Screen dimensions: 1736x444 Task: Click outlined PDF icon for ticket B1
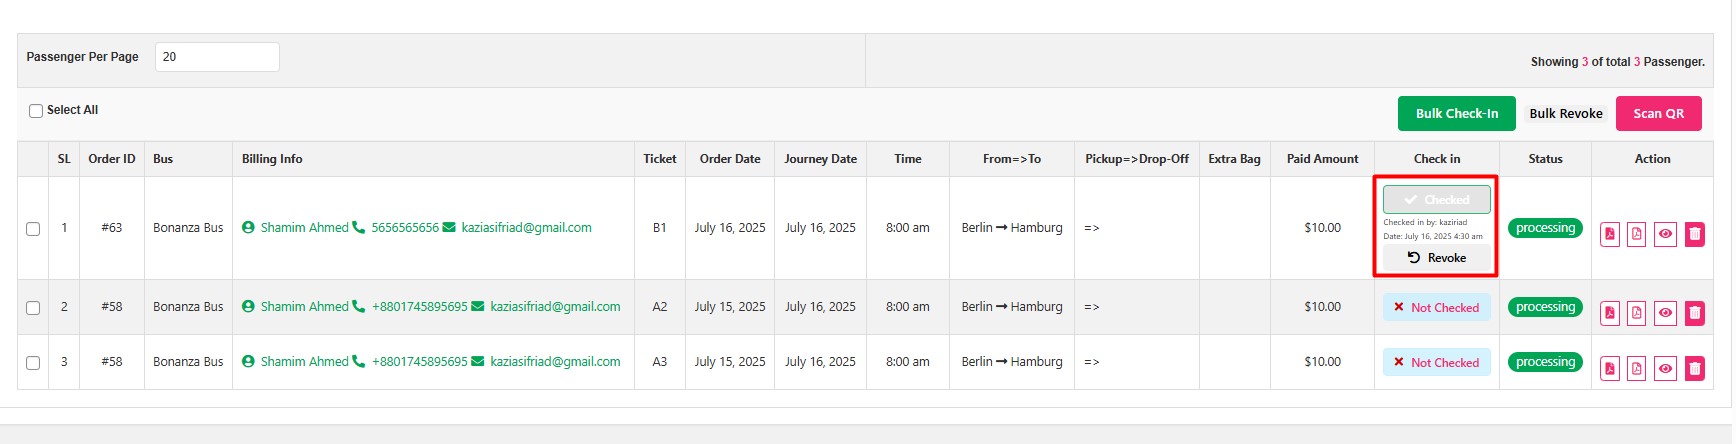click(1636, 234)
